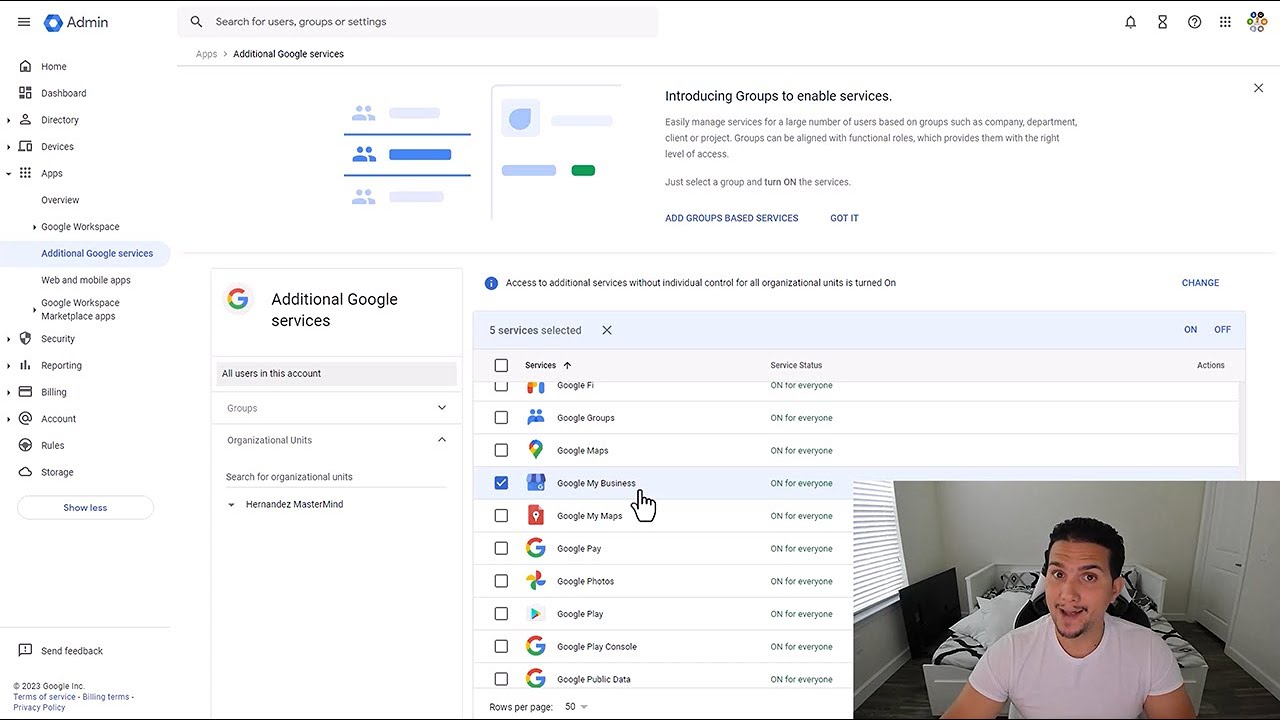Click the Google My Business service icon
Viewport: 1280px width, 720px height.
point(535,483)
